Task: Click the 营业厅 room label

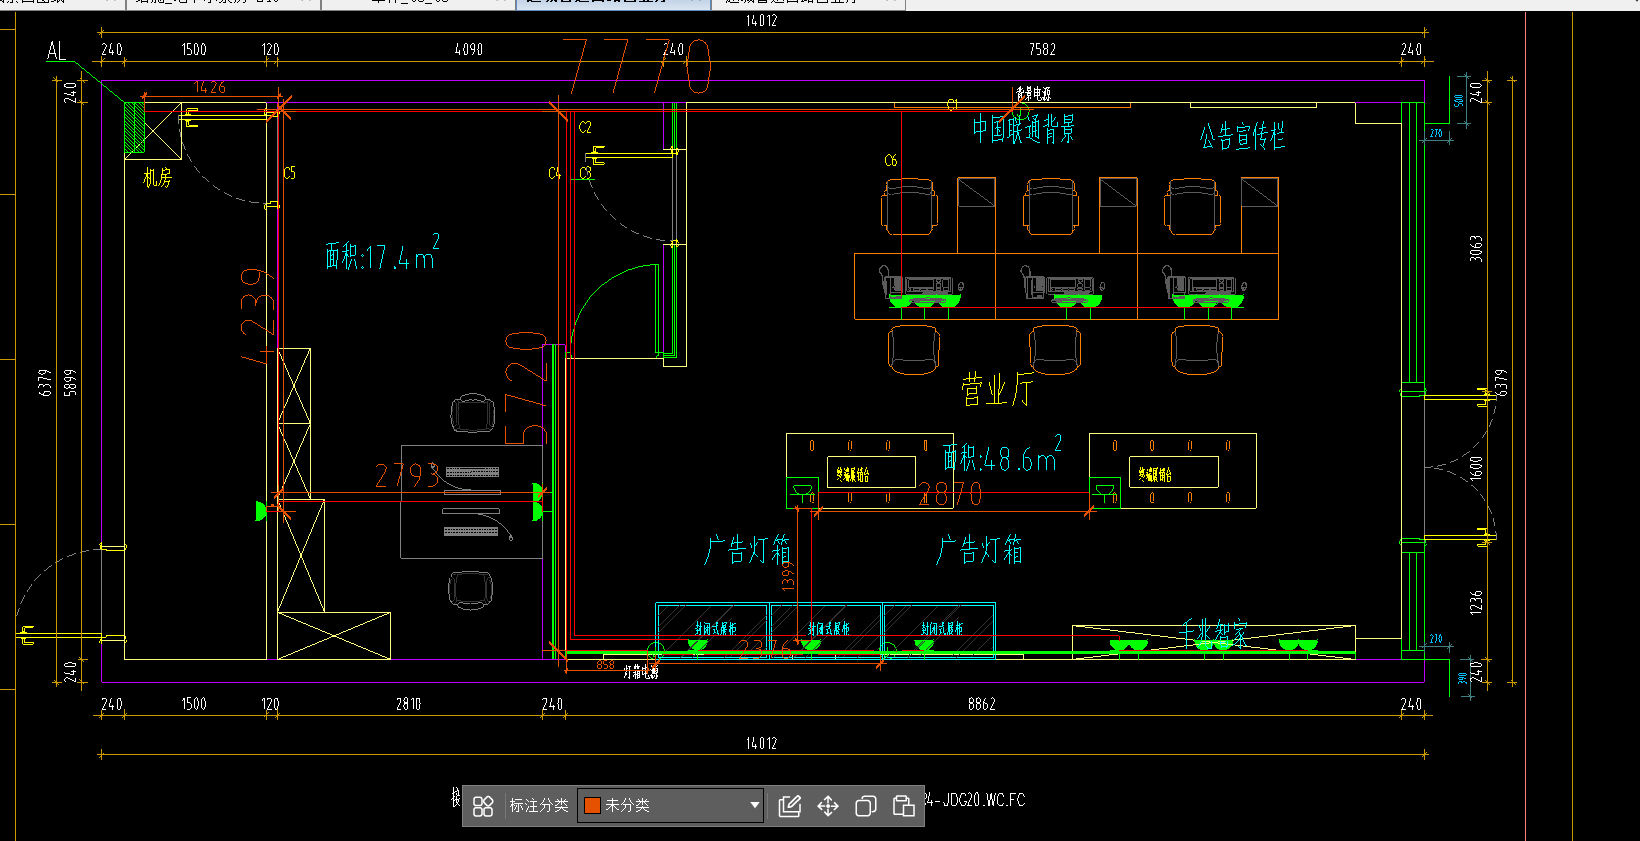Action: (x=996, y=390)
